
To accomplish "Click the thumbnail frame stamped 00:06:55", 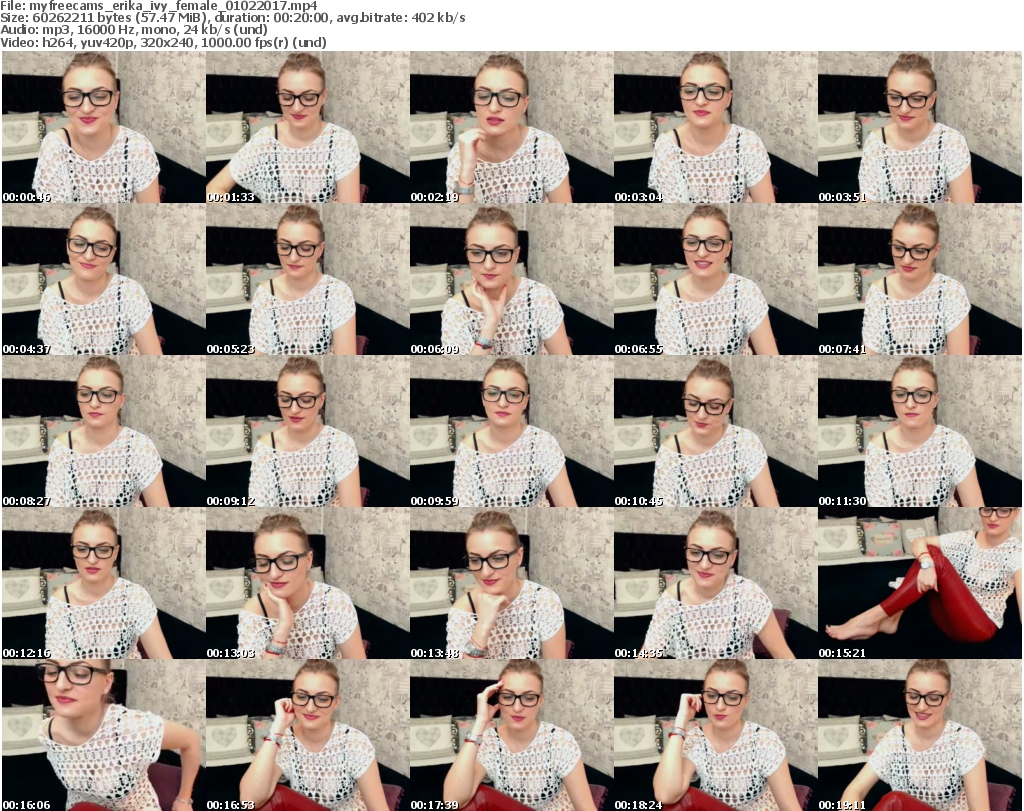I will (x=716, y=279).
